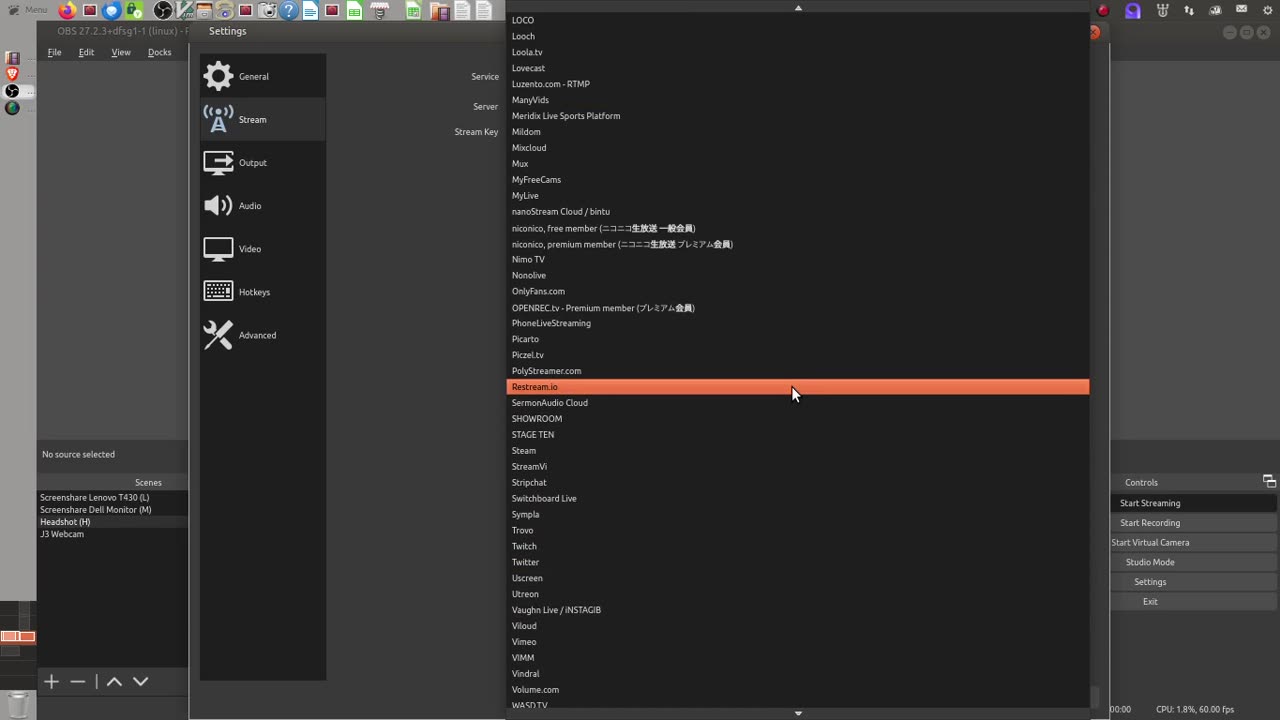Screen dimensions: 1280x720
Task: Click the OBS icon in top panel
Action: pyautogui.click(x=162, y=10)
